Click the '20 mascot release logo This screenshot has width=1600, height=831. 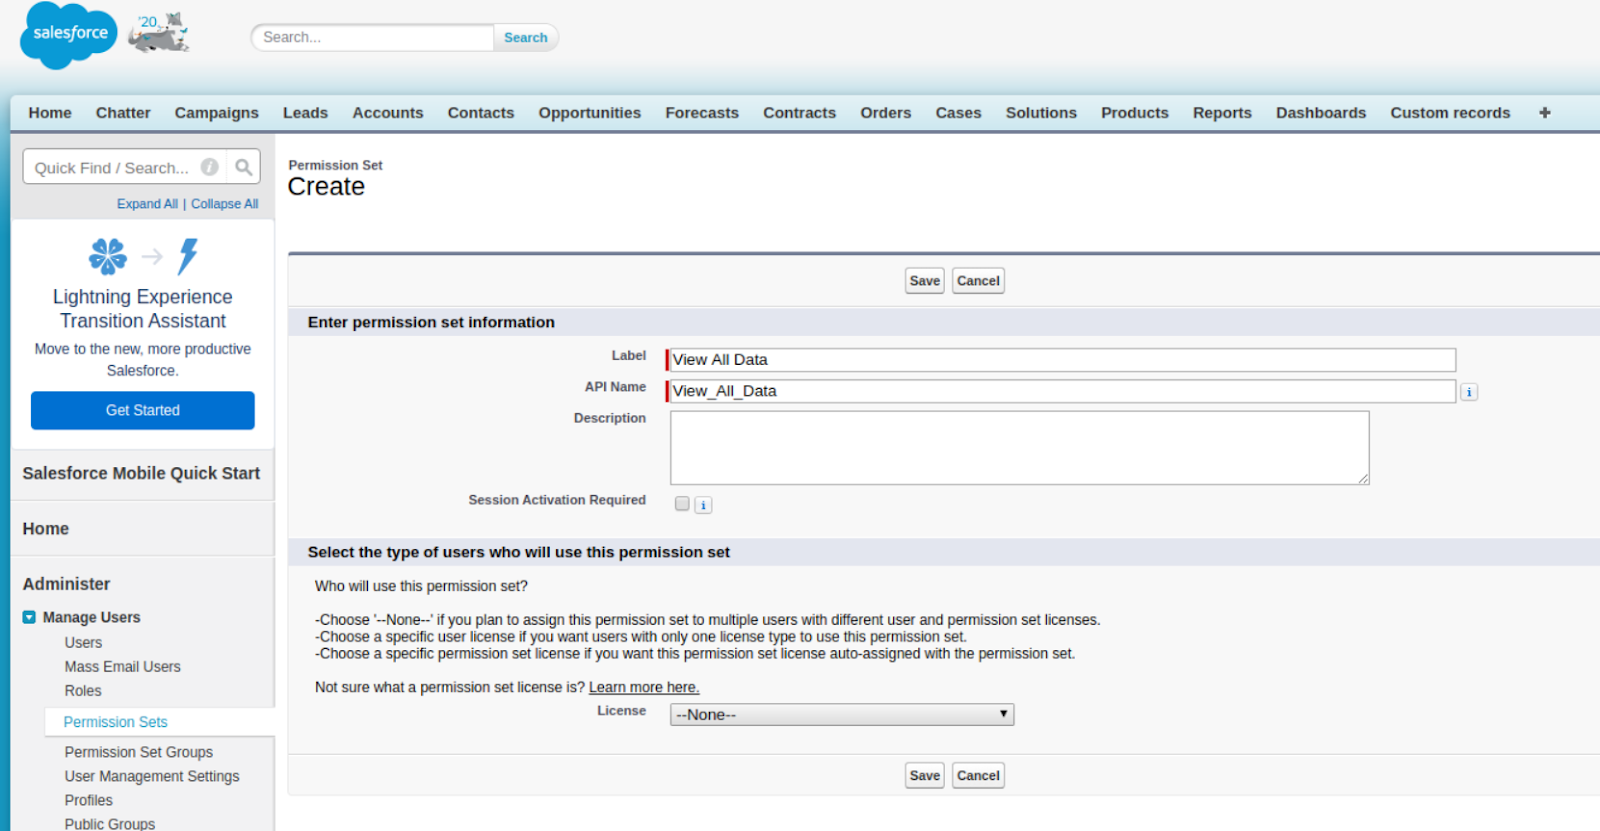point(159,33)
